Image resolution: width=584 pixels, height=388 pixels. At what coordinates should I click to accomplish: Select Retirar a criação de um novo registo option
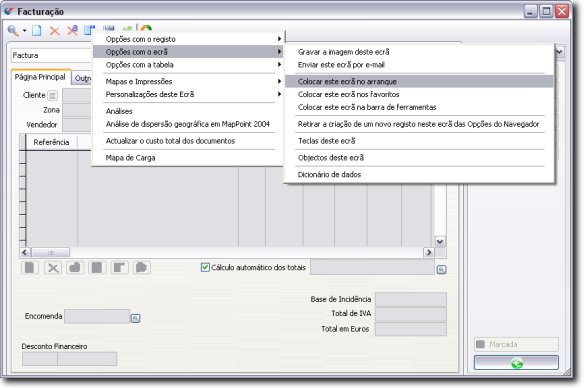(419, 124)
